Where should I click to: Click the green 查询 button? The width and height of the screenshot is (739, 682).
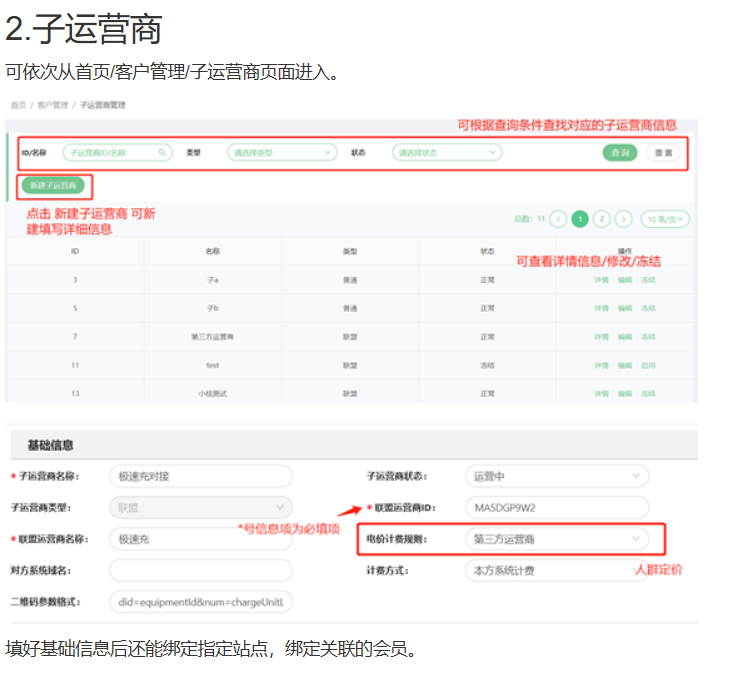tap(619, 153)
